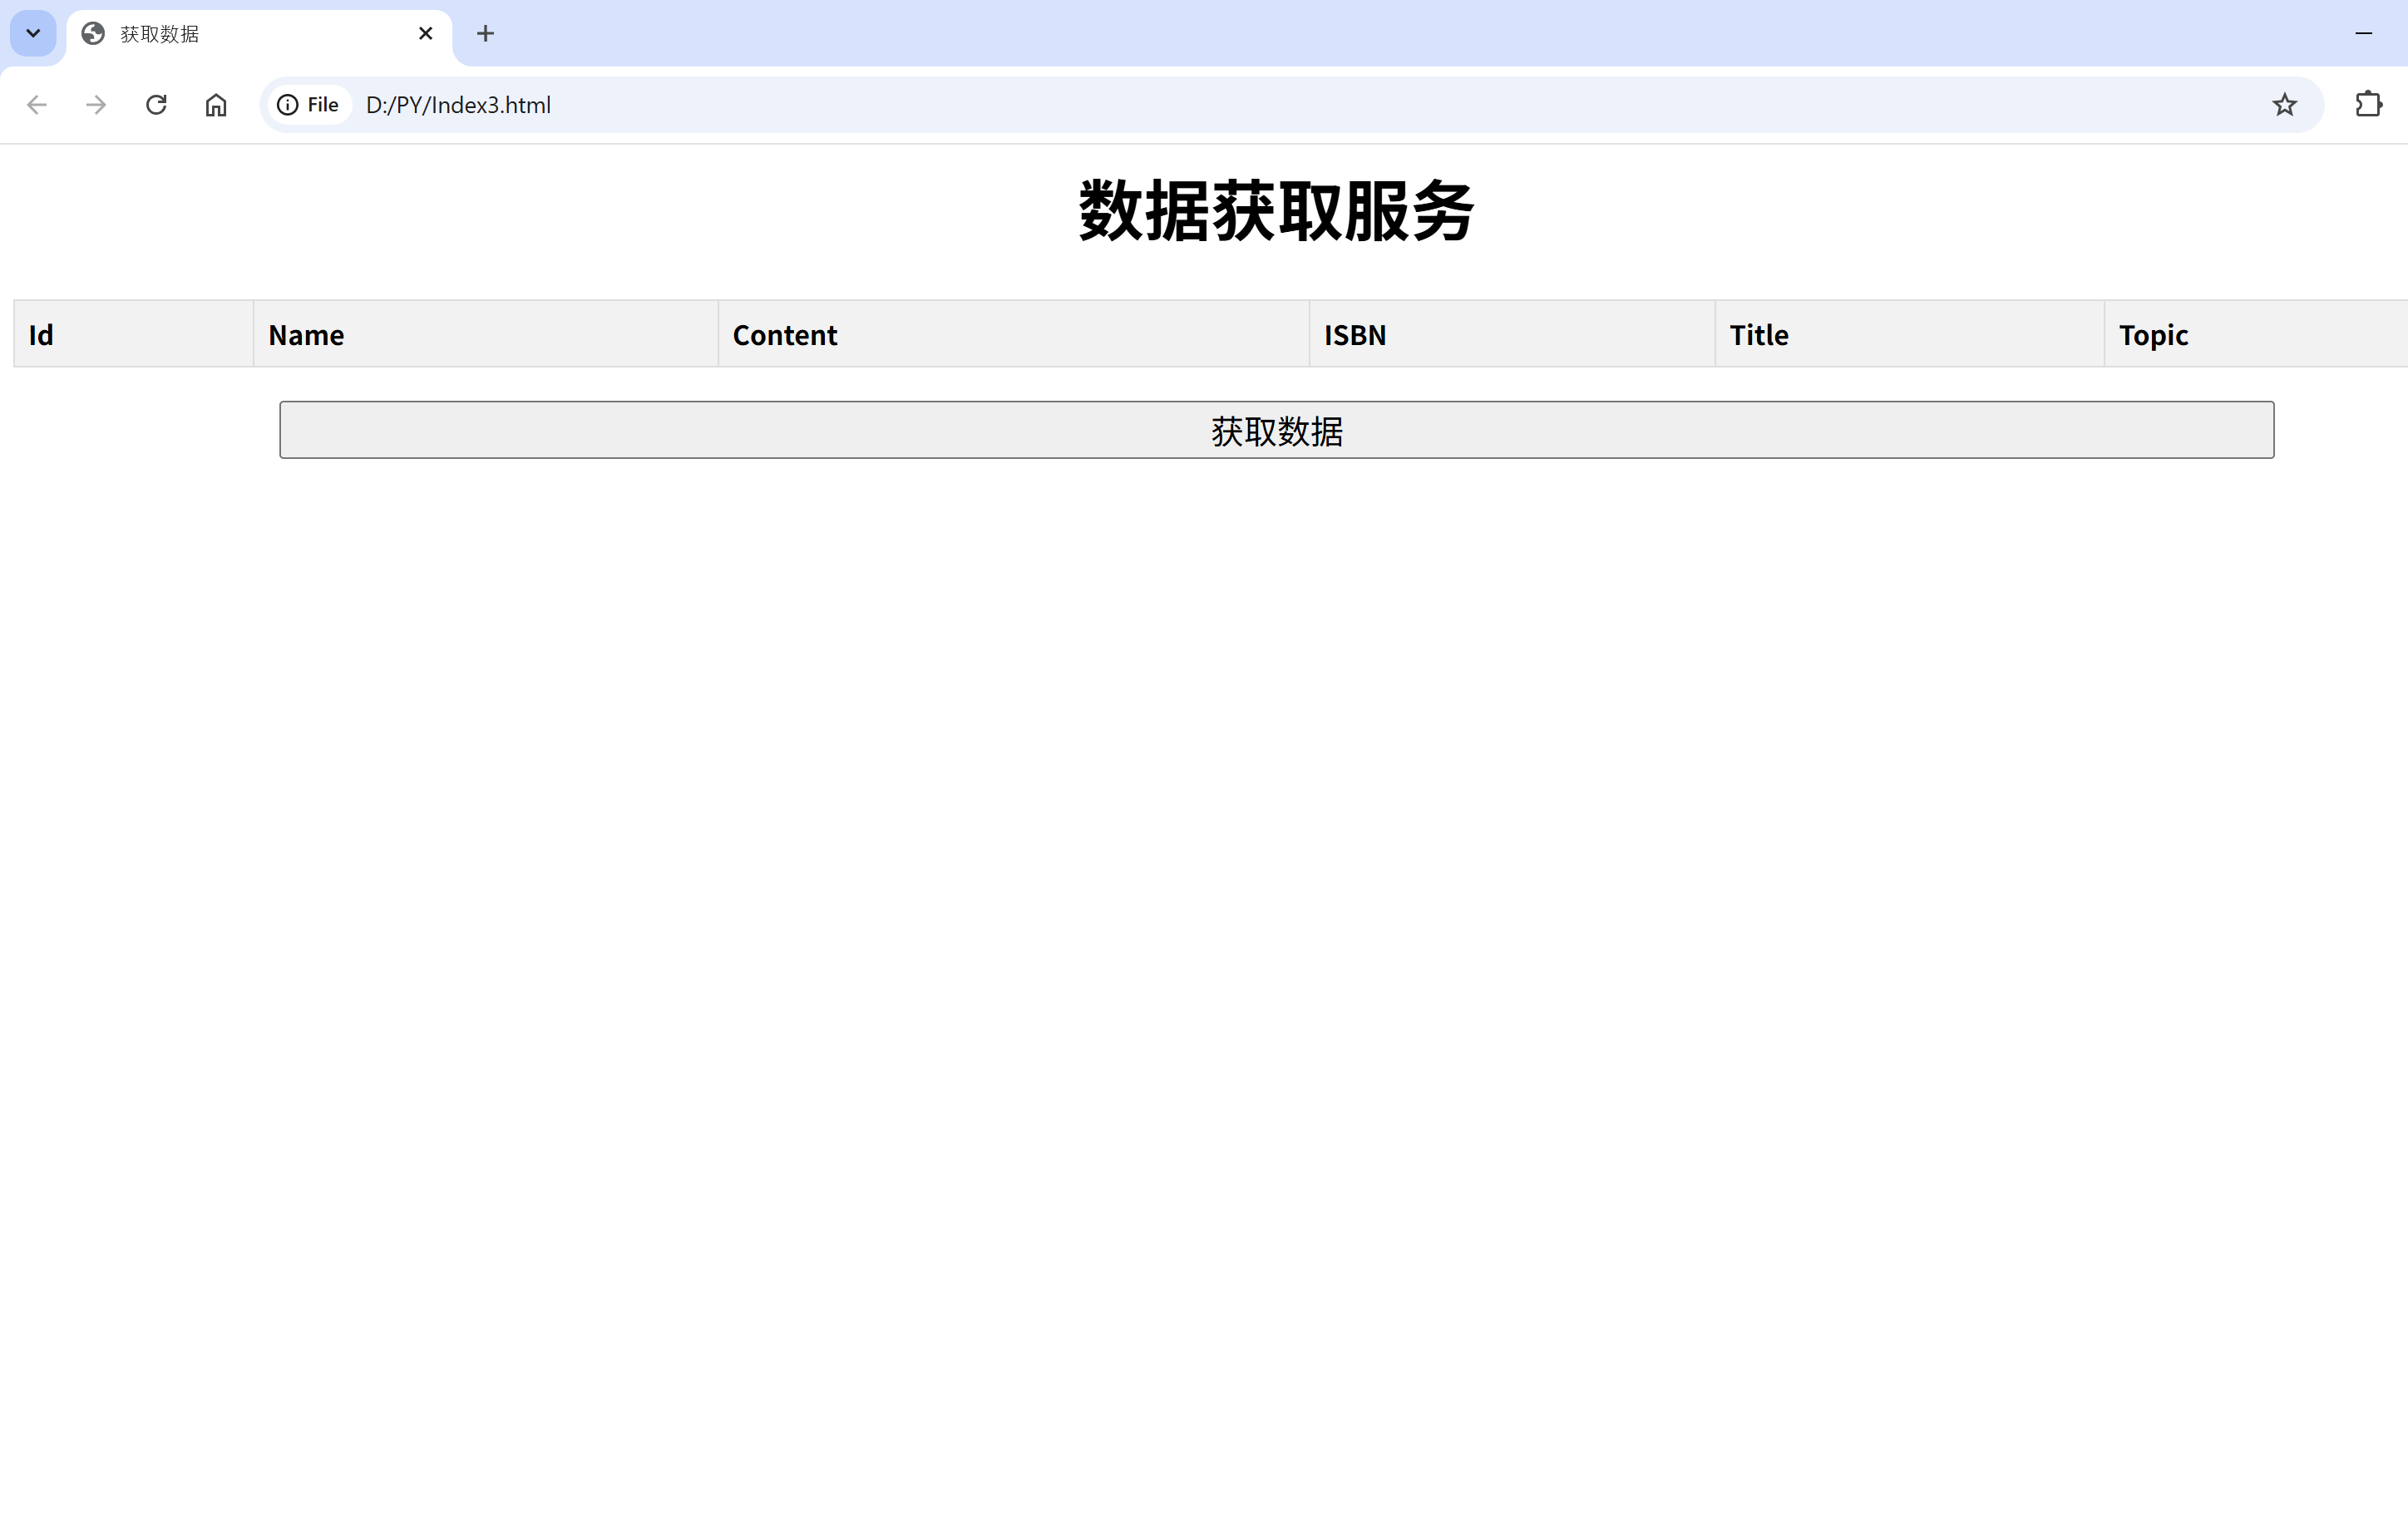The image size is (2408, 1514).
Task: Open a new tab with plus
Action: pyautogui.click(x=485, y=34)
